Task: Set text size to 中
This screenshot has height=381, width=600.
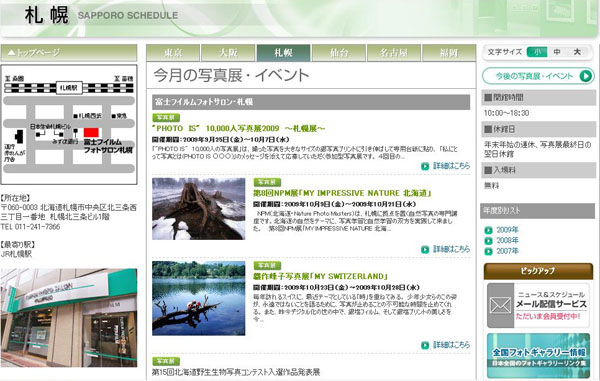Action: pyautogui.click(x=557, y=52)
